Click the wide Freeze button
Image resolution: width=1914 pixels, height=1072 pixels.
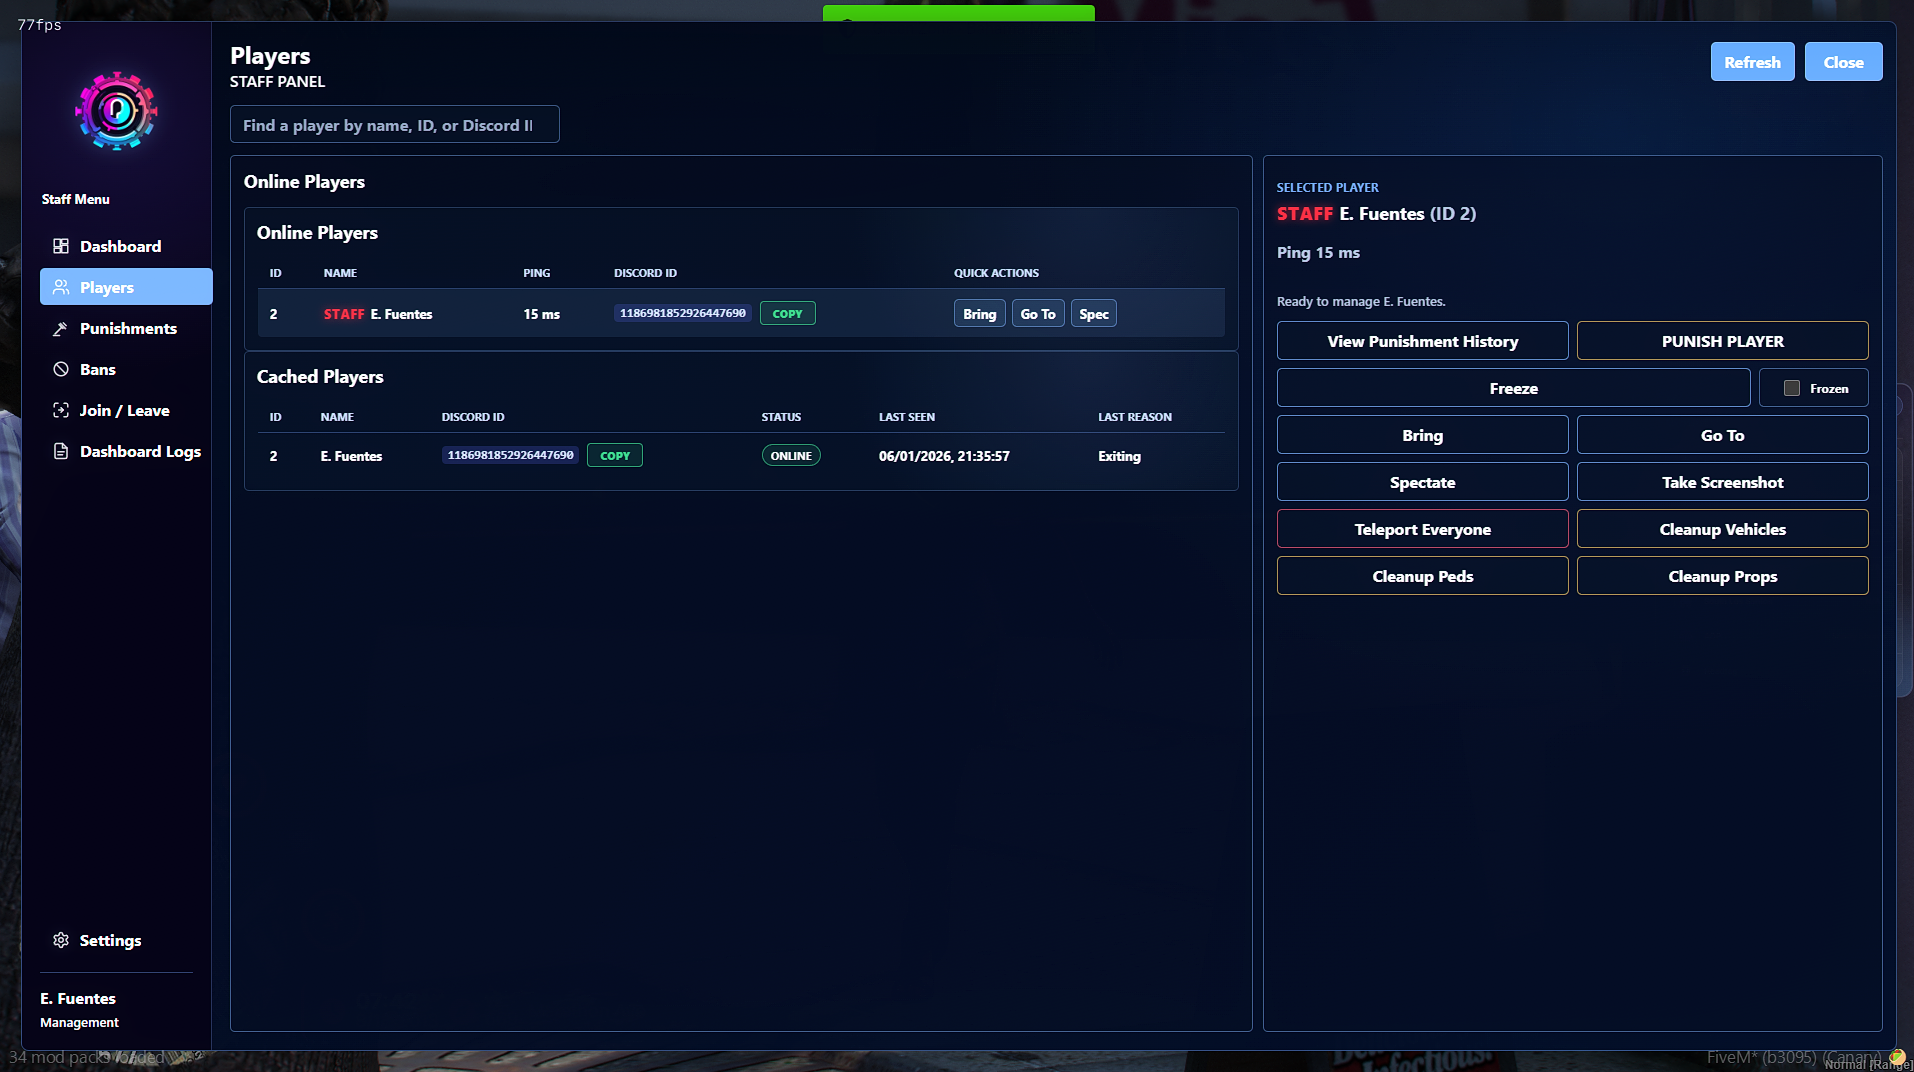(x=1513, y=388)
